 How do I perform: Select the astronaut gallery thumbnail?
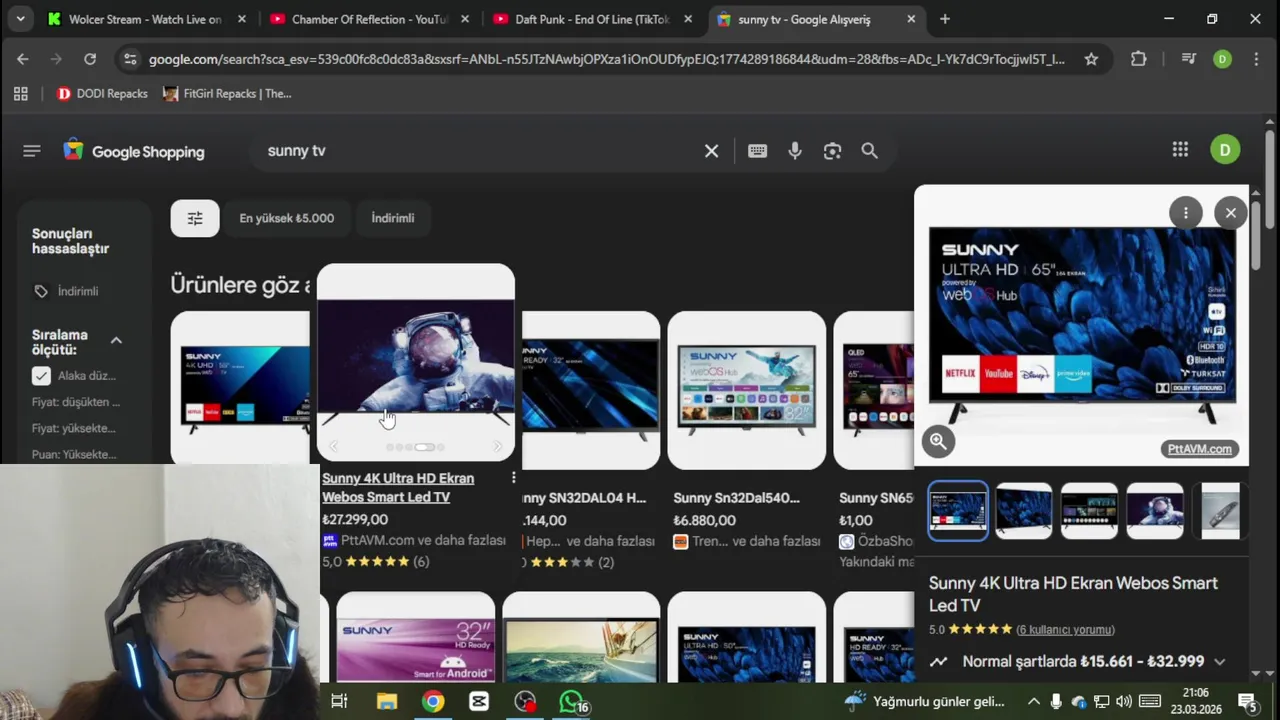click(1155, 511)
